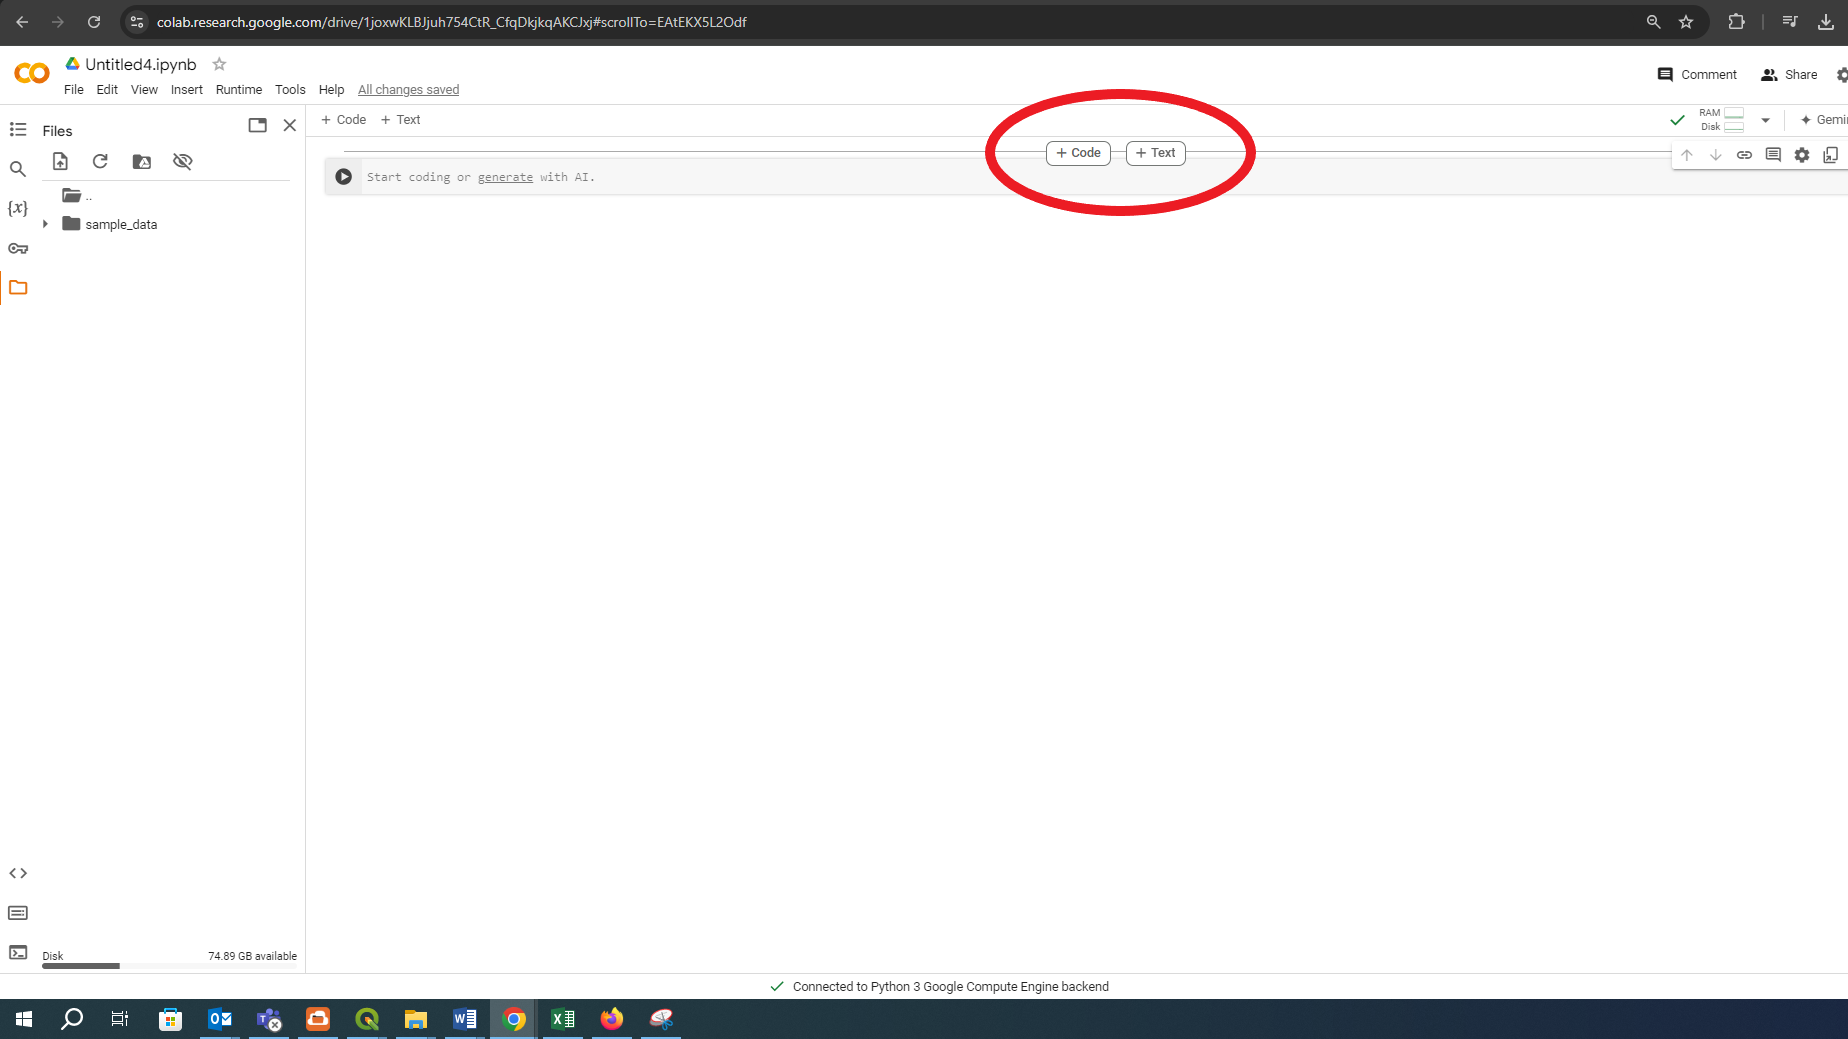Viewport: 1848px width, 1039px height.
Task: Star the Untitled4.ipynb notebook
Action: click(x=219, y=64)
